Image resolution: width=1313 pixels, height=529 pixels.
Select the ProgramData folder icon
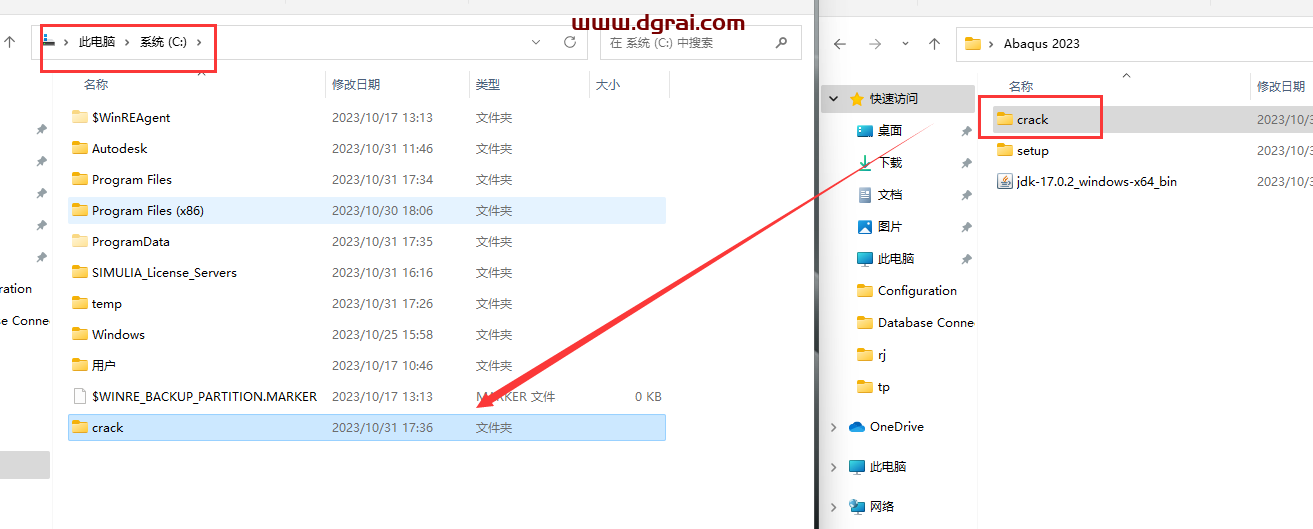pyautogui.click(x=80, y=241)
